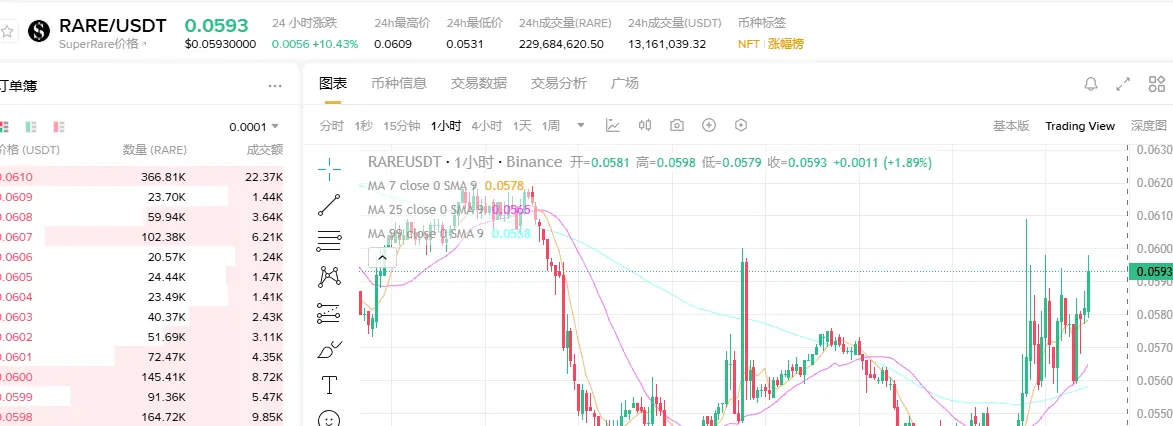Expand more time intervals dropdown arrow
Screen dimensions: 1173x426
(x=581, y=125)
